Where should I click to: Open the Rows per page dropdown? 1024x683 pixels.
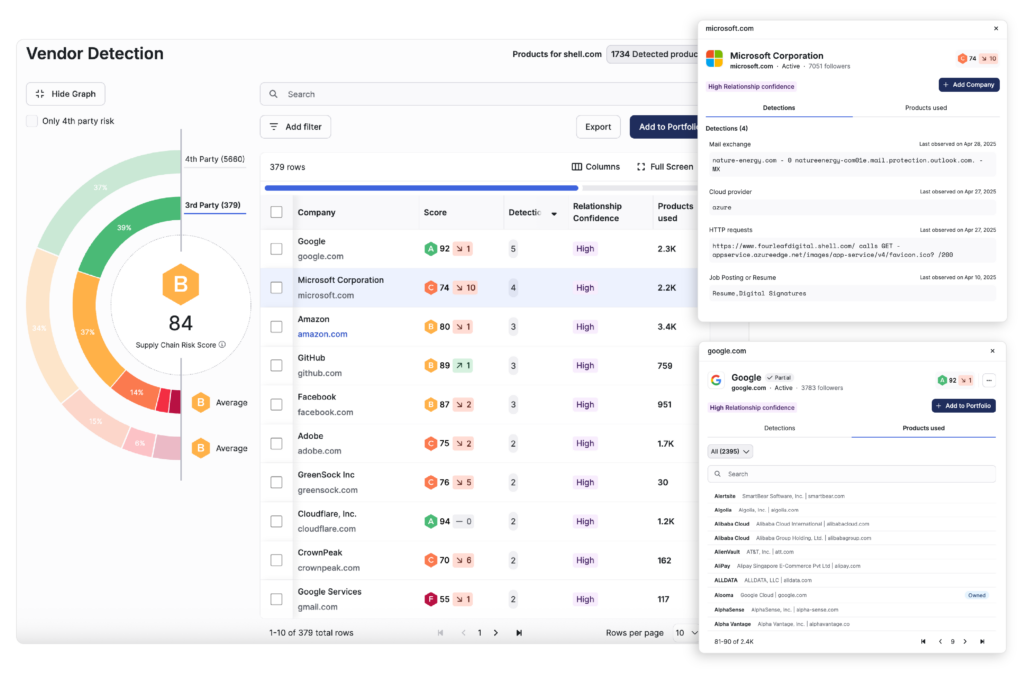686,633
